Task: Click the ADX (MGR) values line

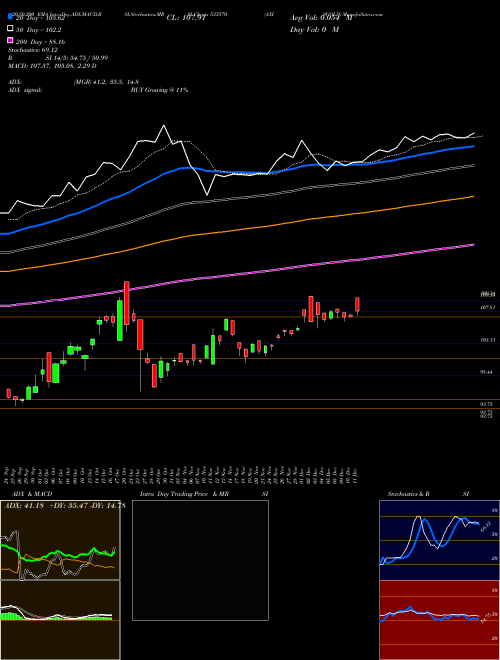Action: click(106, 82)
